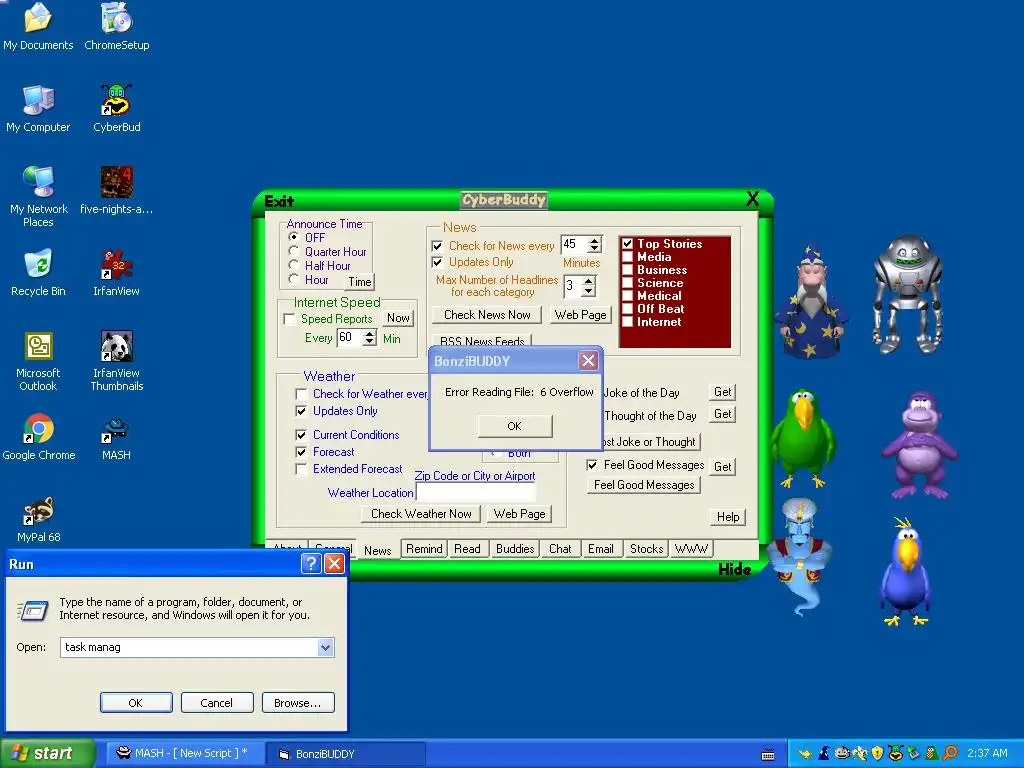
Task: Click the wizard hat tray icon
Action: (824, 754)
